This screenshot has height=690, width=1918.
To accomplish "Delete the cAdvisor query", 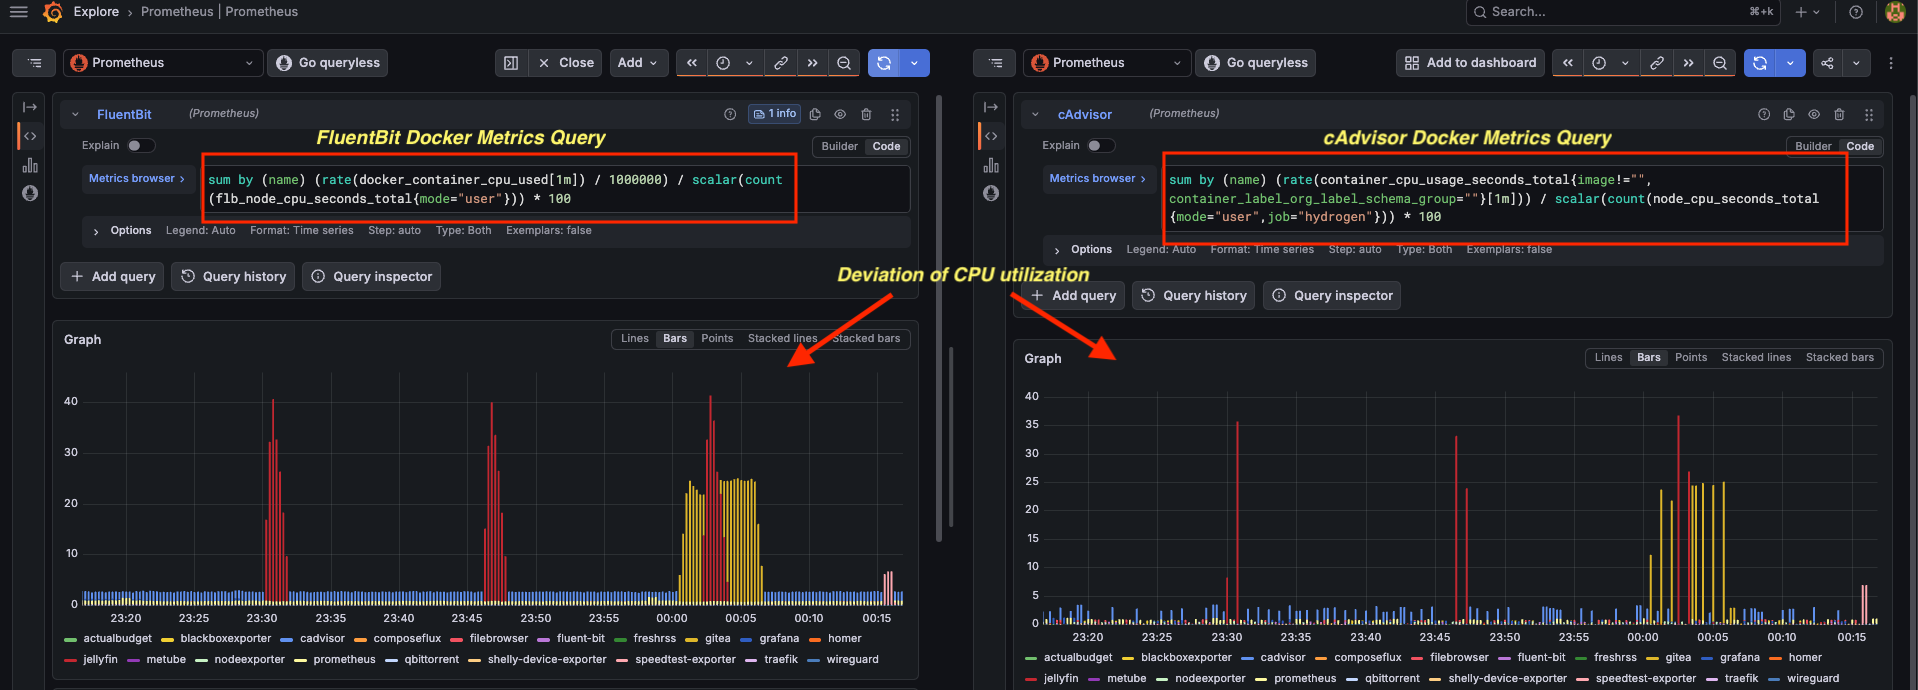I will pyautogui.click(x=1839, y=114).
